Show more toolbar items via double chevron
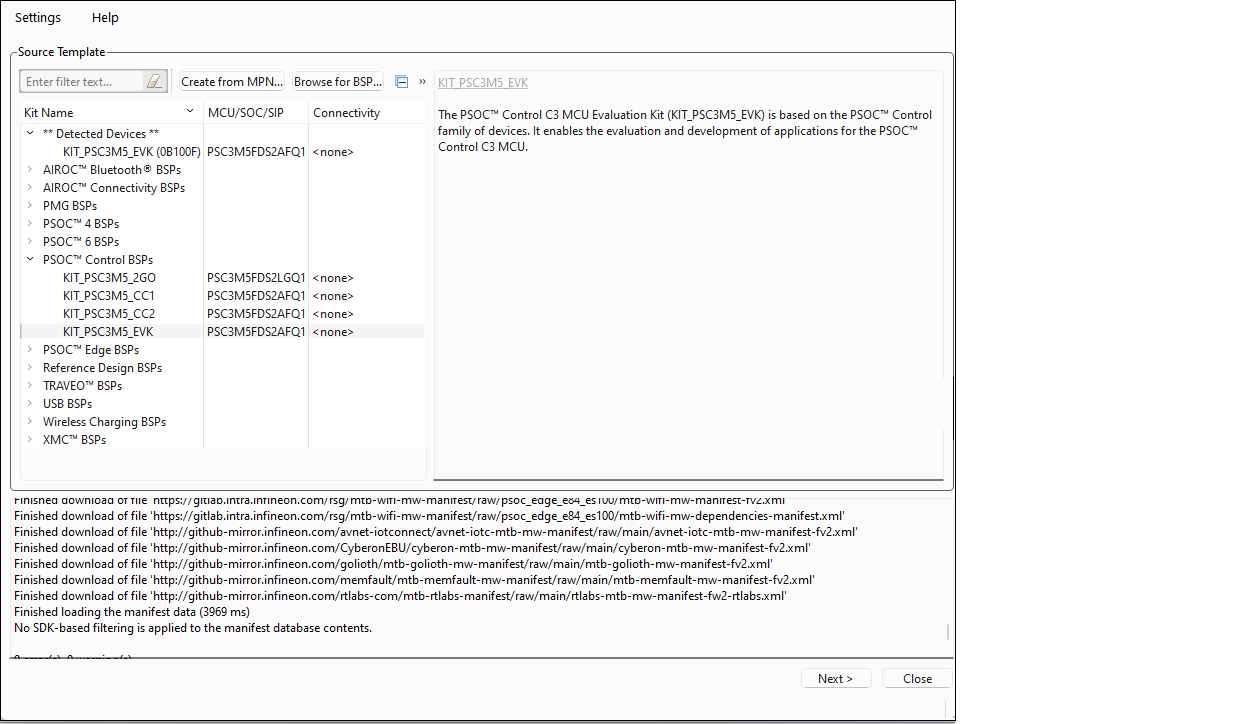Screen dimensions: 1242x724 422,82
